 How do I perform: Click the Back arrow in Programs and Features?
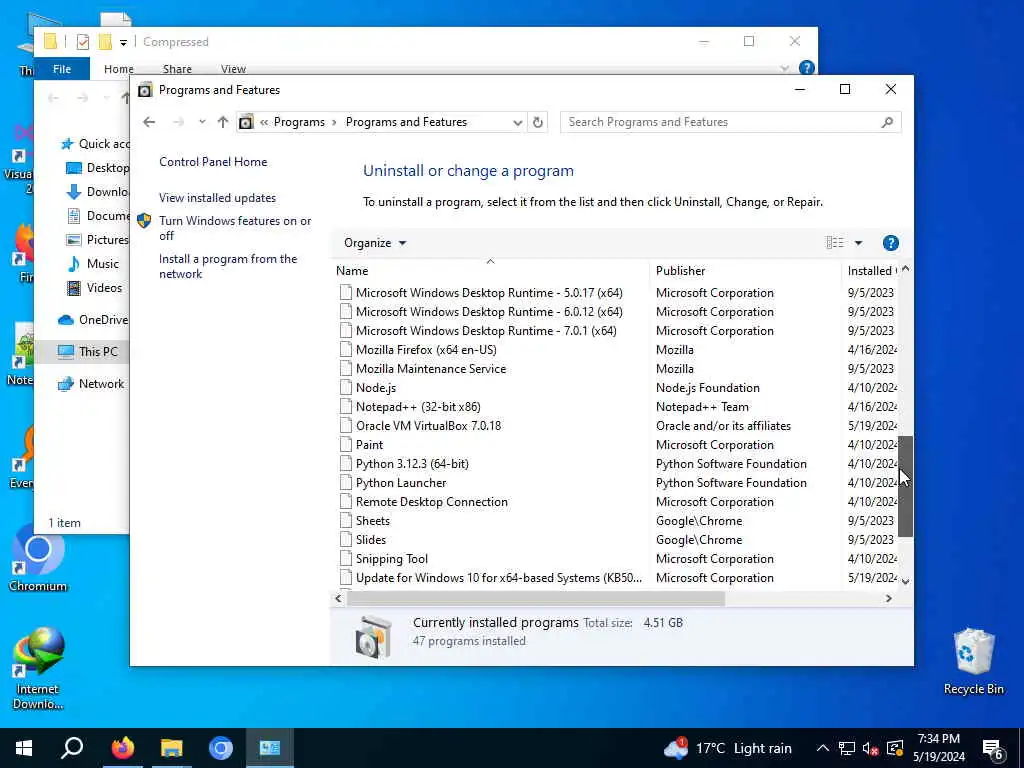149,122
